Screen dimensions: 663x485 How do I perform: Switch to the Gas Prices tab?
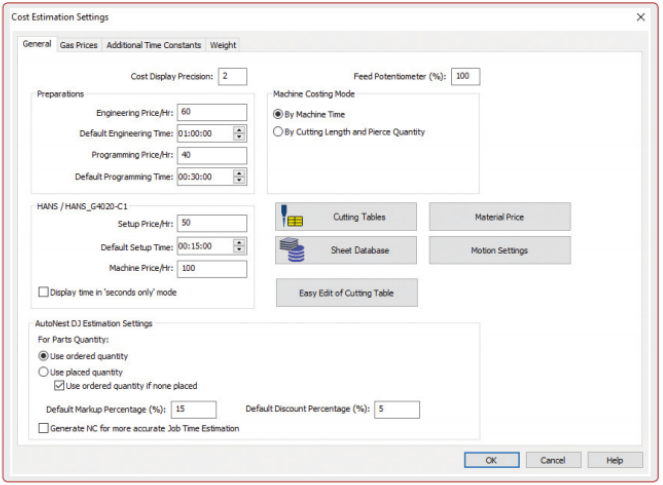[x=79, y=45]
